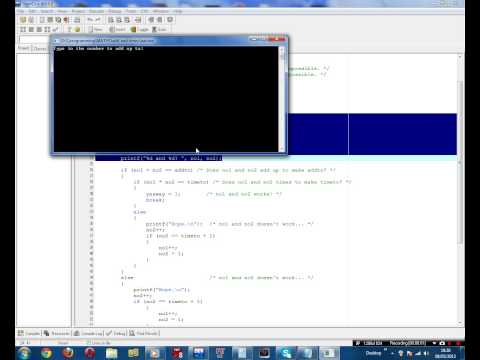Open Chrome from the taskbar
The image size is (480, 360).
(47, 353)
